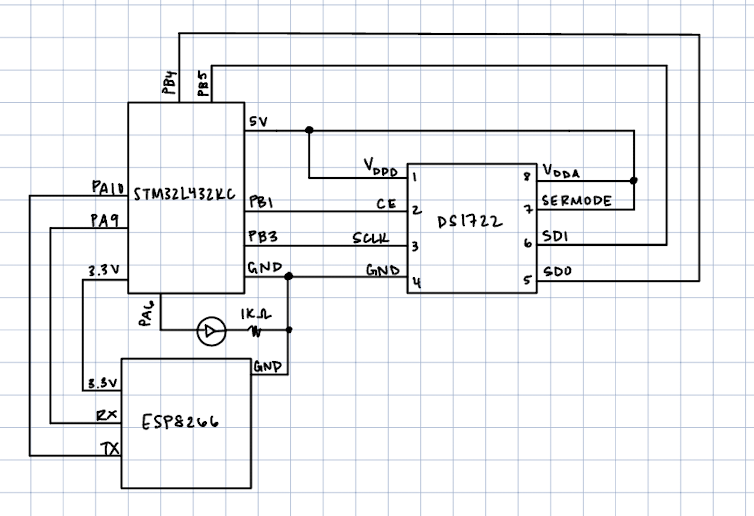Click the PA10 pin label
Screen dimensions: 754x516
click(108, 187)
